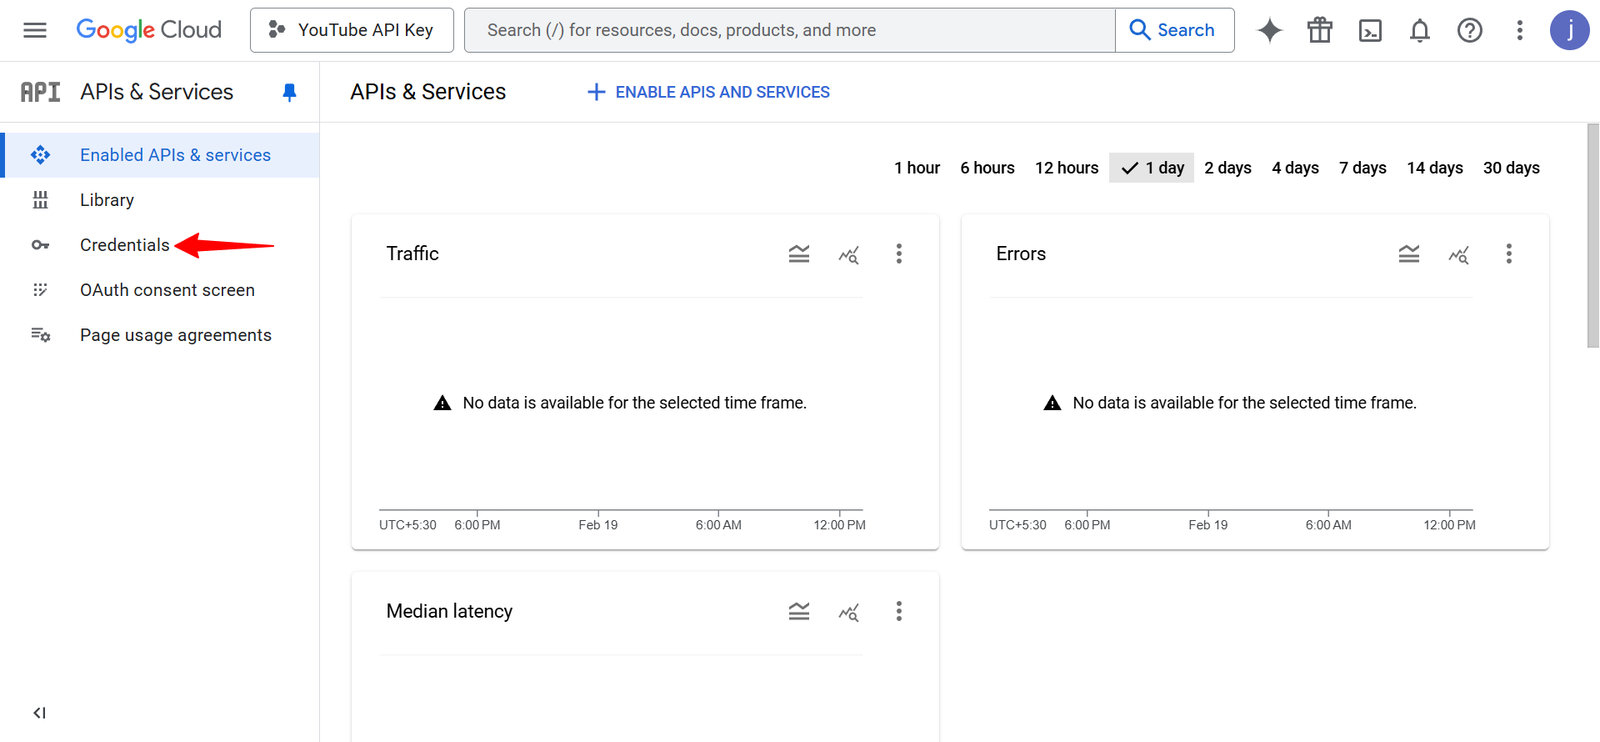Open the help question mark menu
The width and height of the screenshot is (1600, 742).
point(1469,30)
